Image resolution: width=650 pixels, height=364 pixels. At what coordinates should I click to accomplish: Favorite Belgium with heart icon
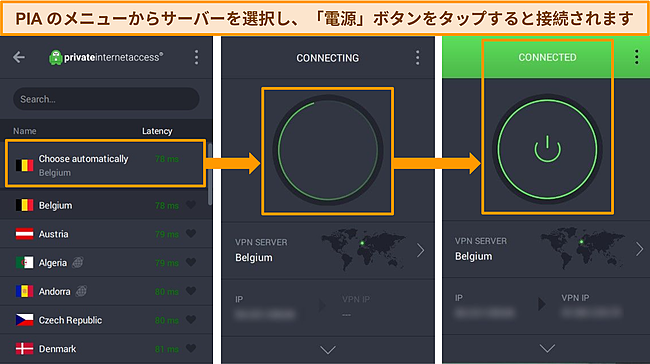[191, 205]
